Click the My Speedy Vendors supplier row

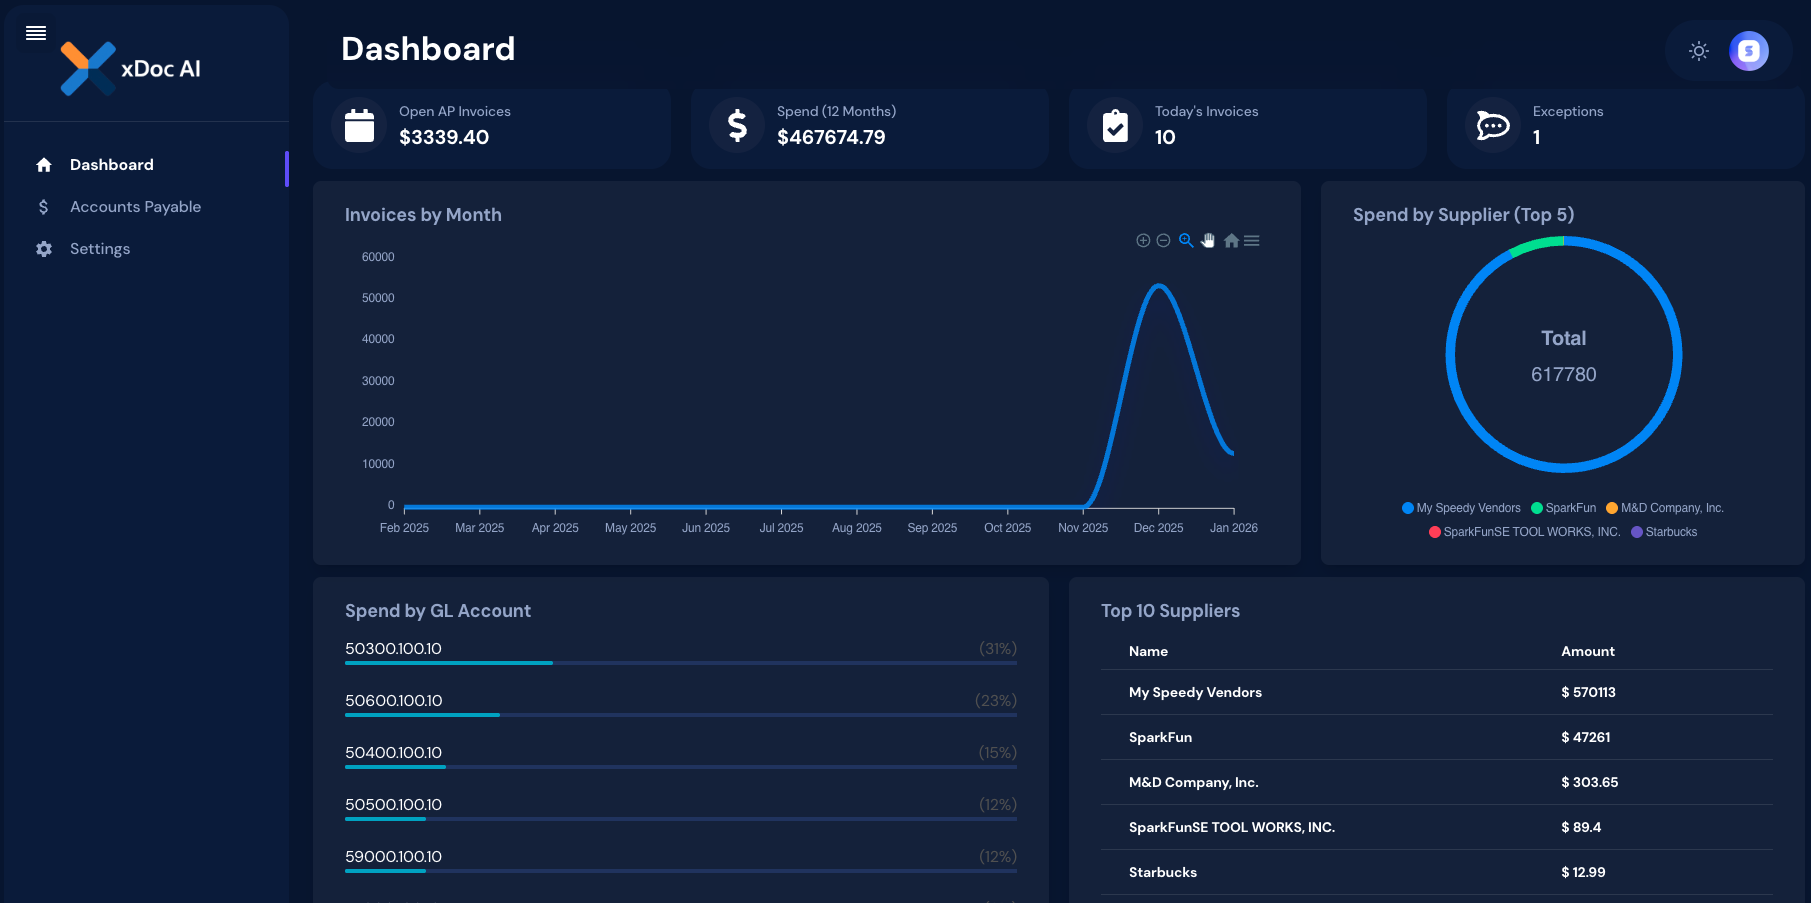click(x=1195, y=692)
